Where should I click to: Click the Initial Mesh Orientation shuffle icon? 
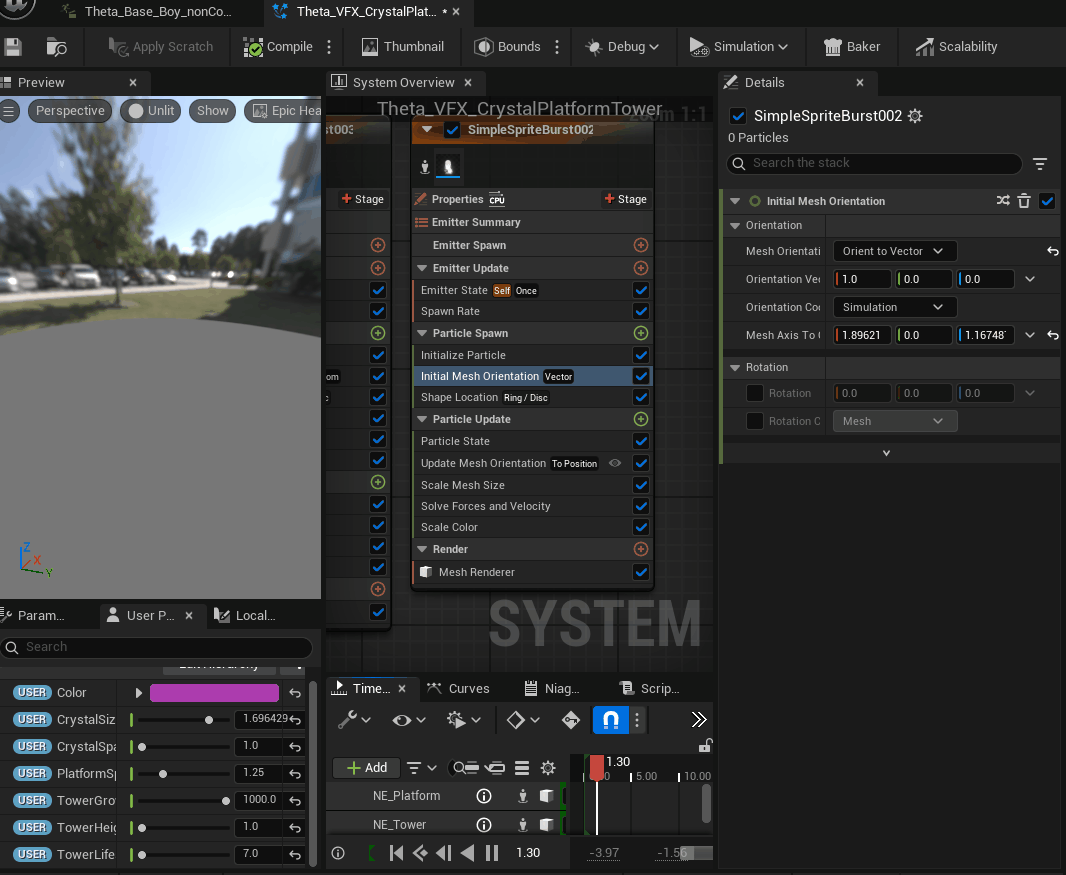click(x=1003, y=201)
